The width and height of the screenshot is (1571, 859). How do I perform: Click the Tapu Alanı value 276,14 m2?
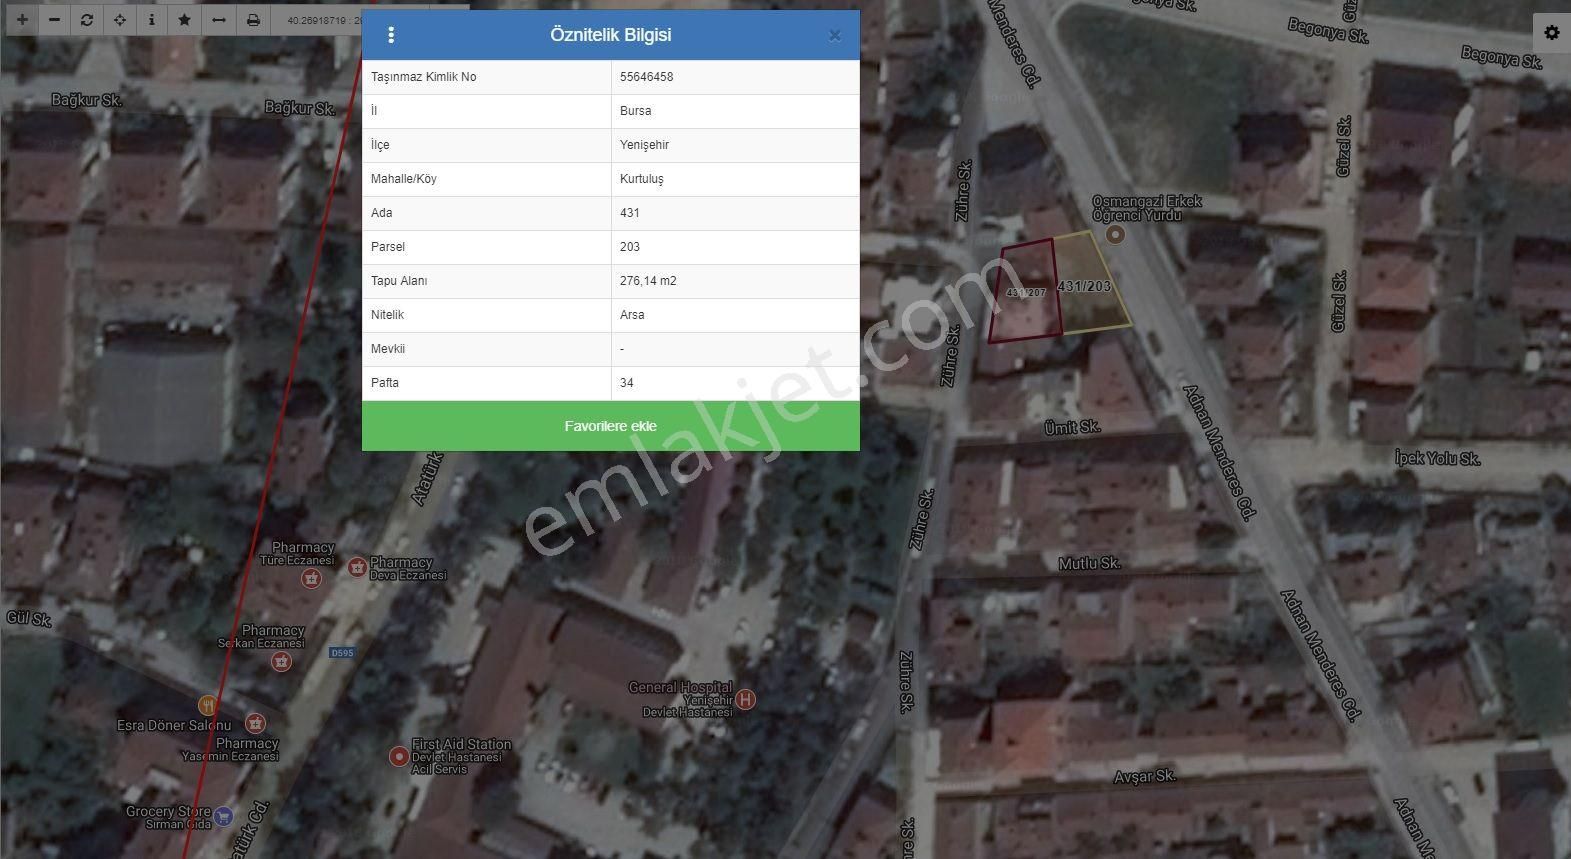click(x=648, y=281)
